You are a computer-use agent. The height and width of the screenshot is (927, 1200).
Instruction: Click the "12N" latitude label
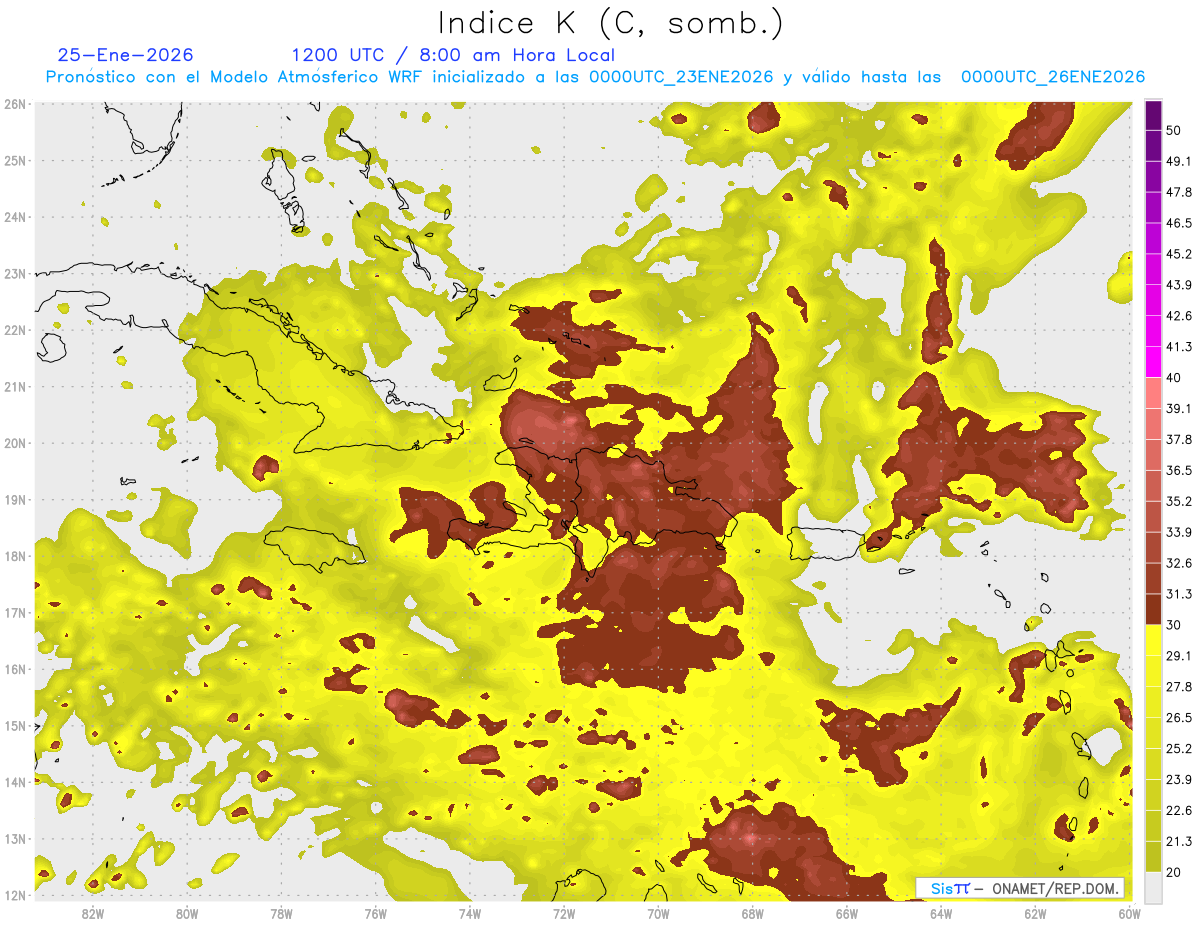coord(15,895)
